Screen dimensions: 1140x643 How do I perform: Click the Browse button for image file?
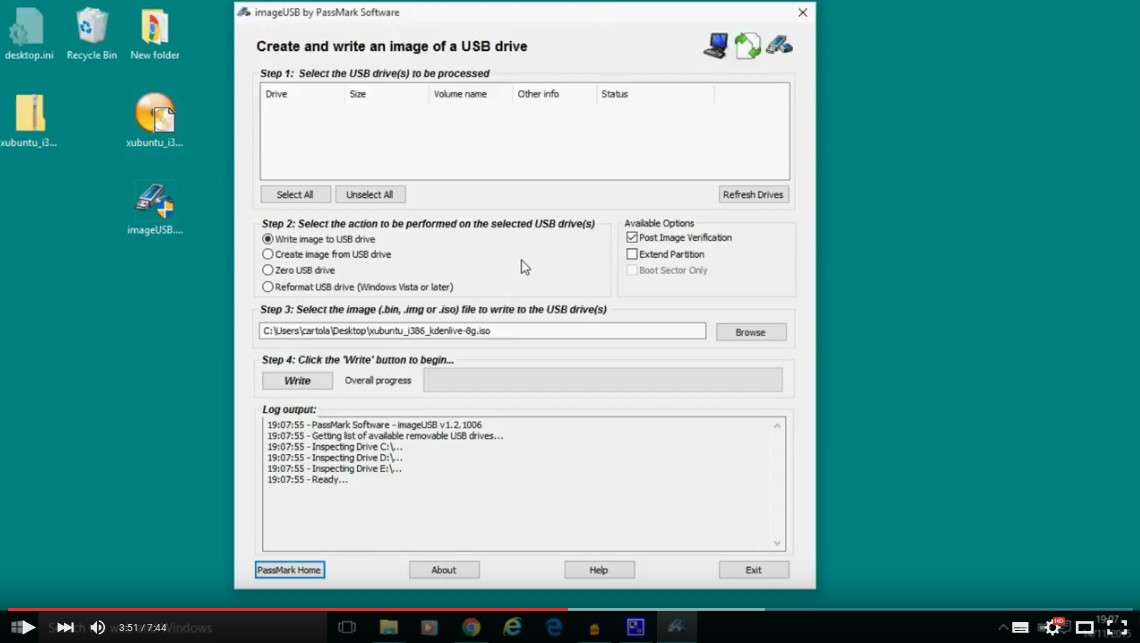point(750,332)
